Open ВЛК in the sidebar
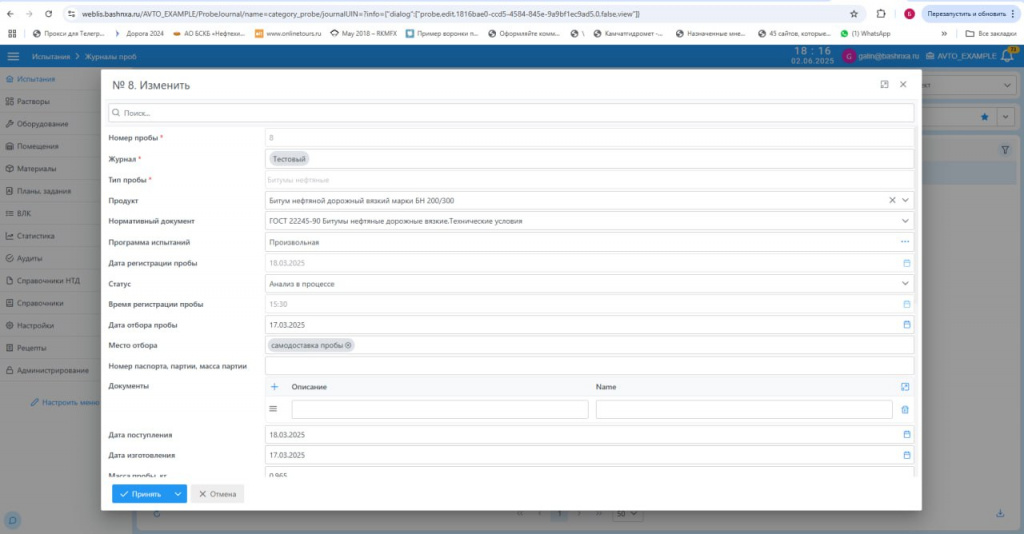 point(24,213)
